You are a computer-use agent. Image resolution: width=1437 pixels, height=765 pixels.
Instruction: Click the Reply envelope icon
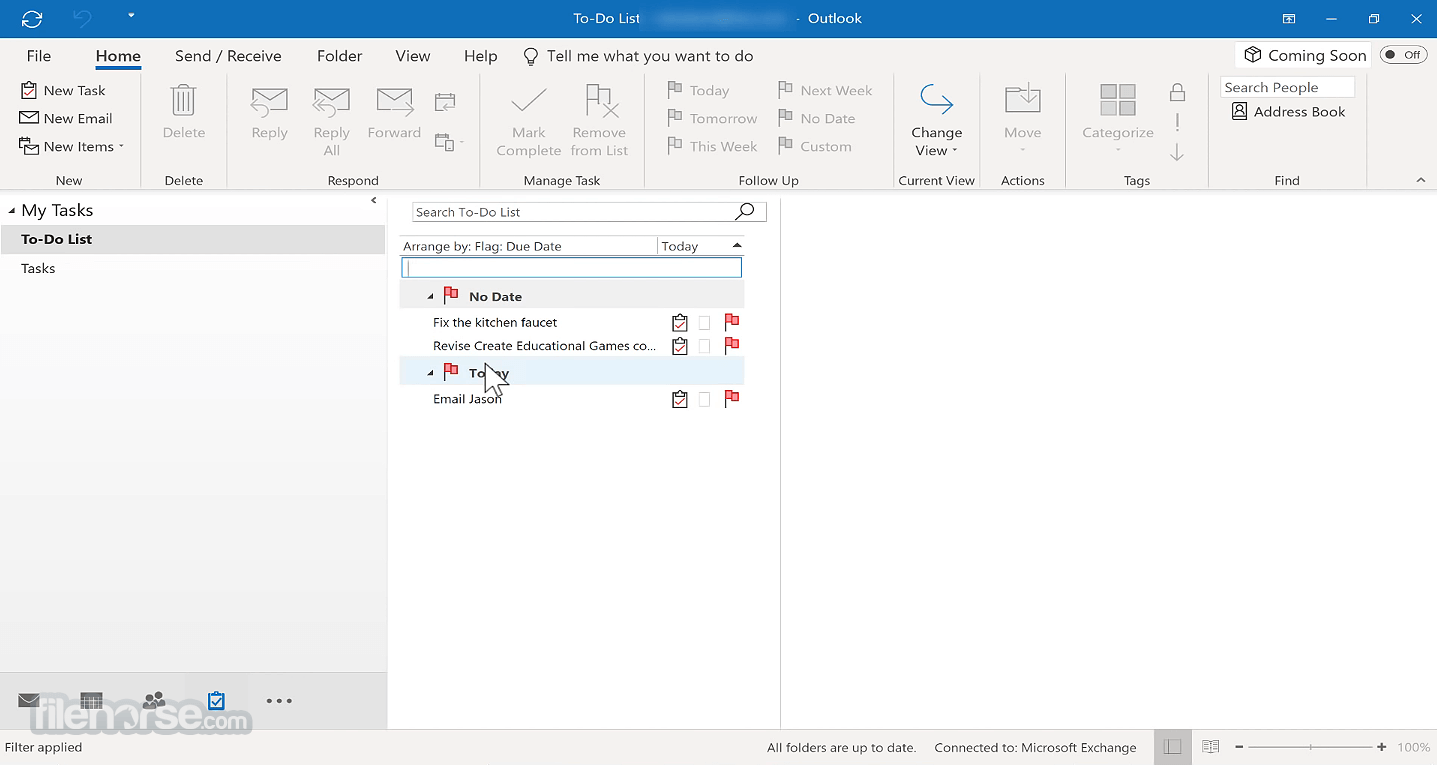pyautogui.click(x=269, y=101)
